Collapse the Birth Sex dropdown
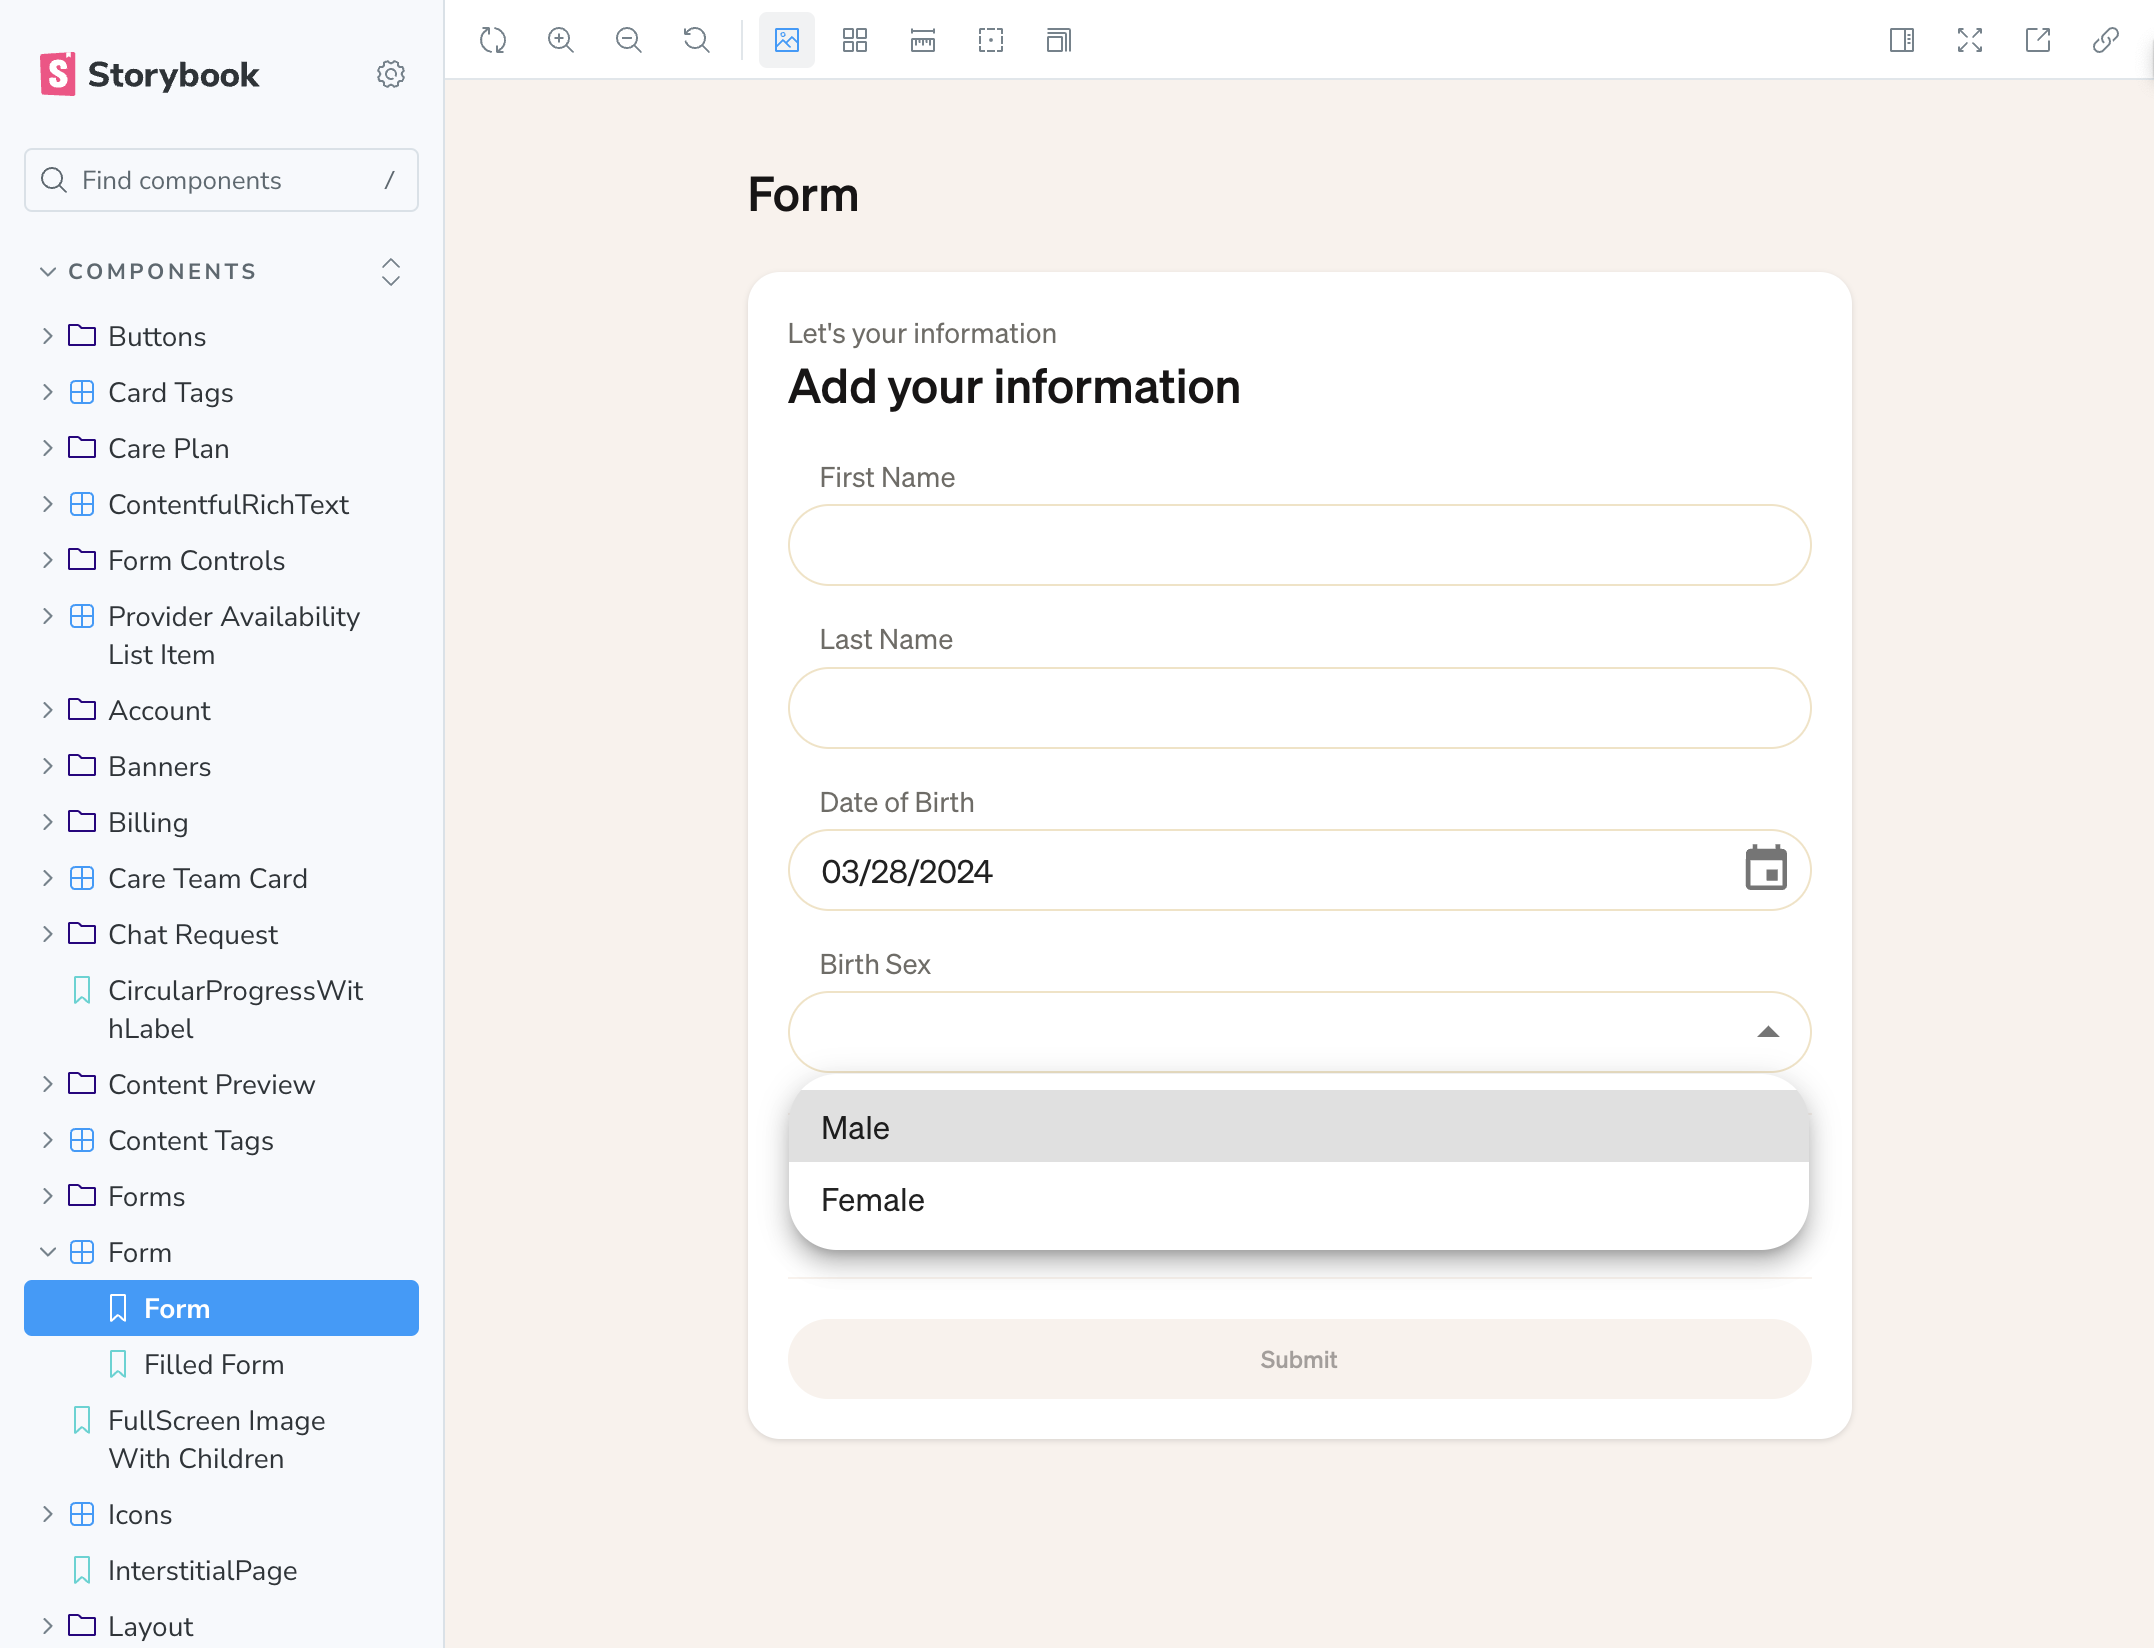 click(1768, 1032)
